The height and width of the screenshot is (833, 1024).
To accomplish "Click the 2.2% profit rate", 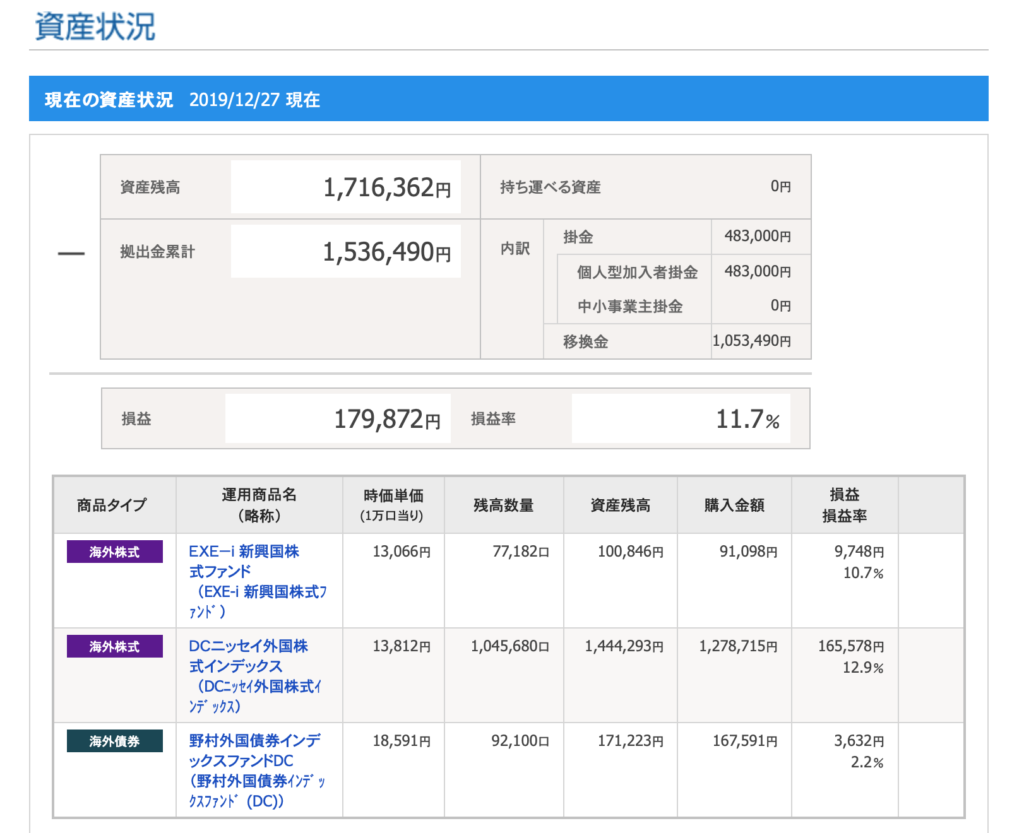I will [867, 763].
